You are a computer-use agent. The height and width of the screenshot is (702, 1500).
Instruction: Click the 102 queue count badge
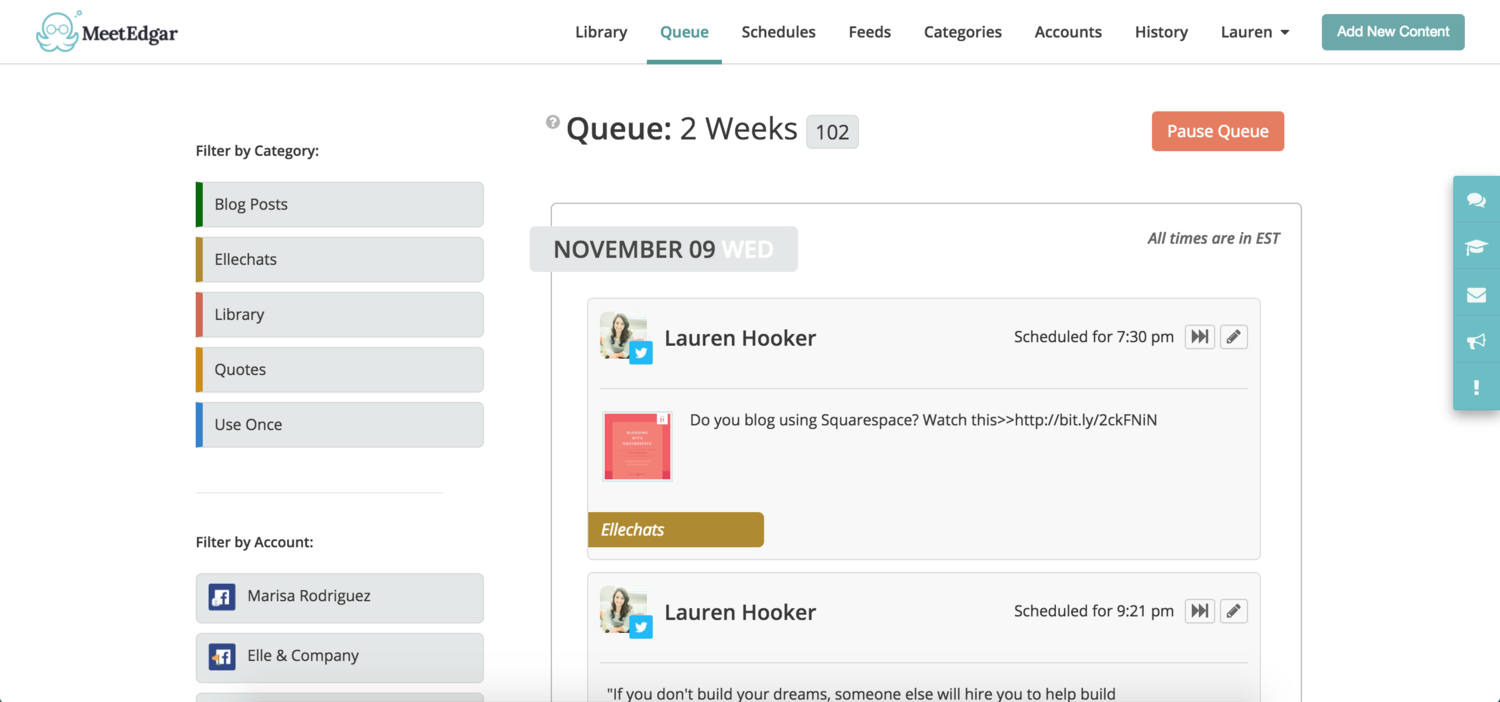point(832,132)
